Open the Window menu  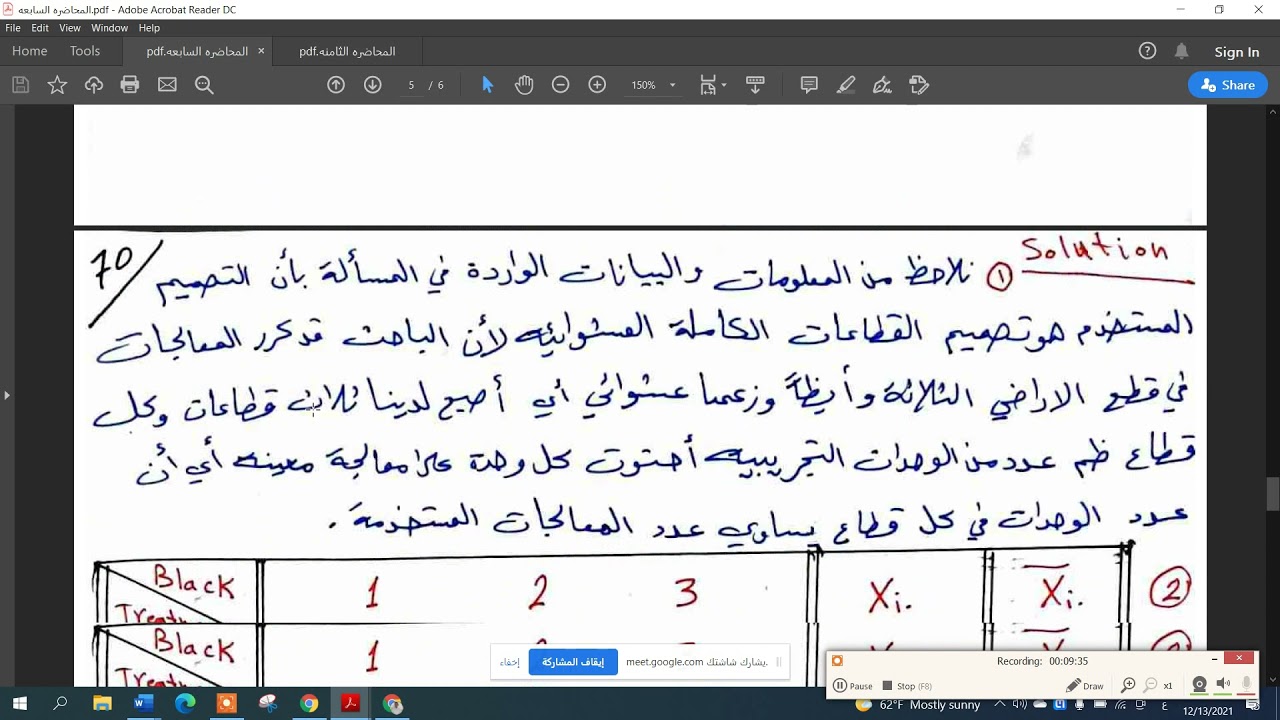[x=109, y=28]
